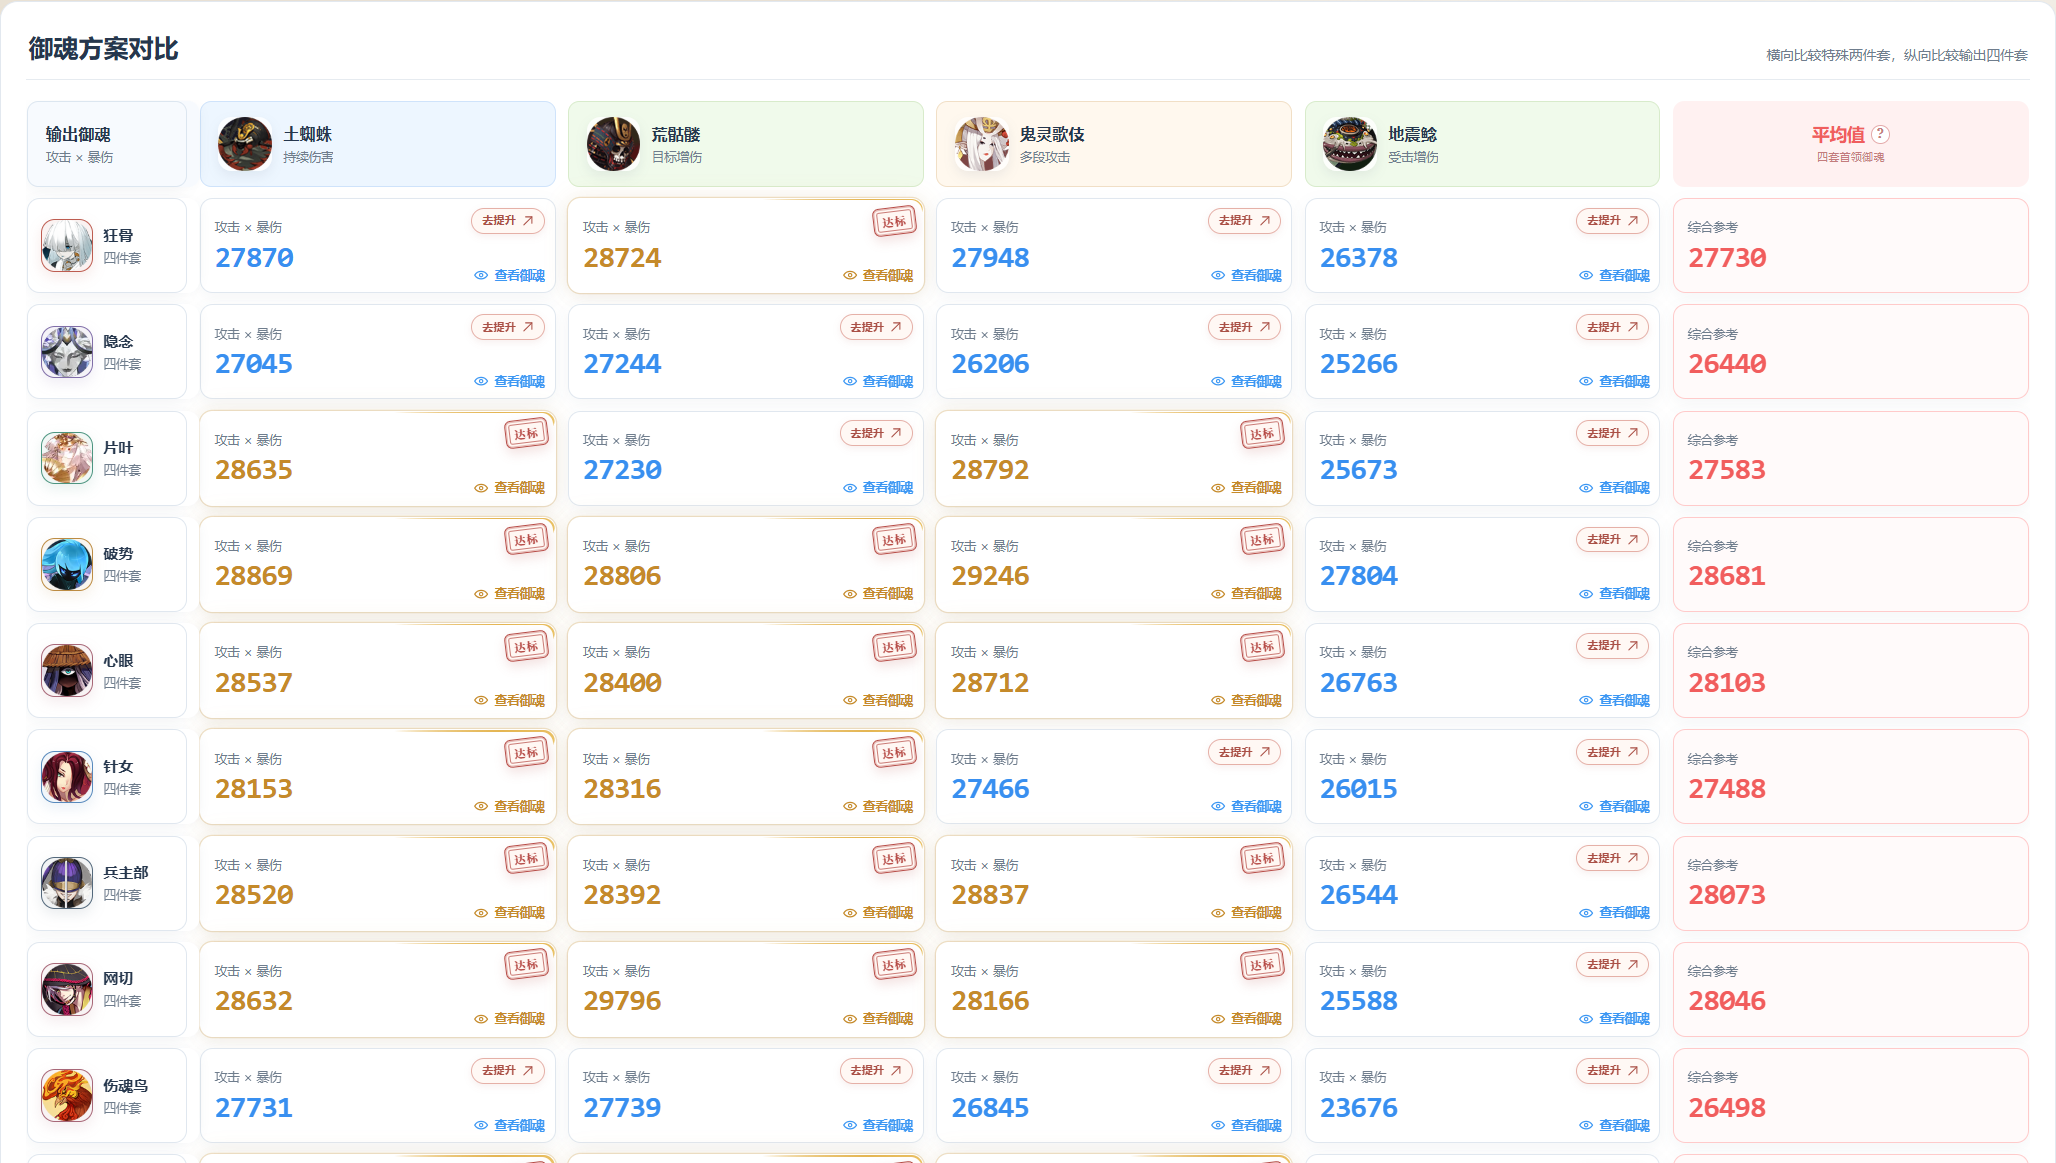
Task: Open the 兵主部 avatar icon
Action: (67, 883)
